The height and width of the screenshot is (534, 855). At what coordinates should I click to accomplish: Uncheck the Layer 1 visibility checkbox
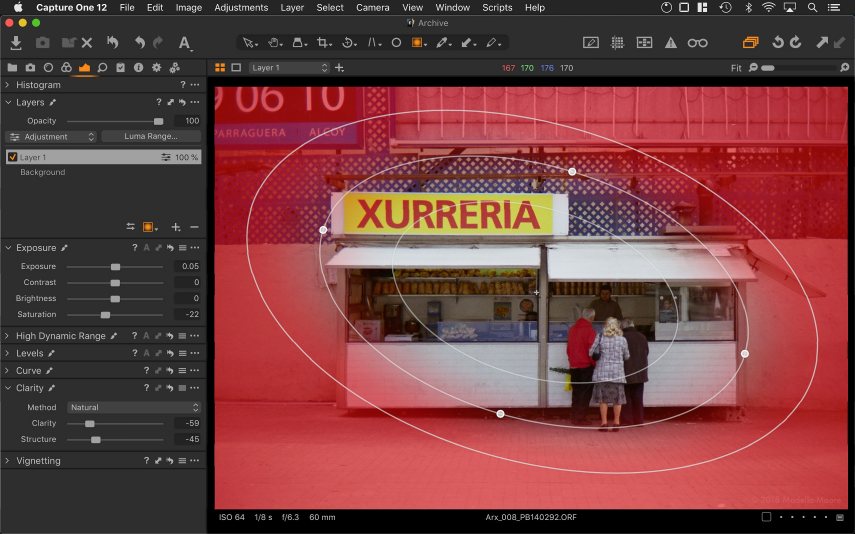pyautogui.click(x=13, y=157)
